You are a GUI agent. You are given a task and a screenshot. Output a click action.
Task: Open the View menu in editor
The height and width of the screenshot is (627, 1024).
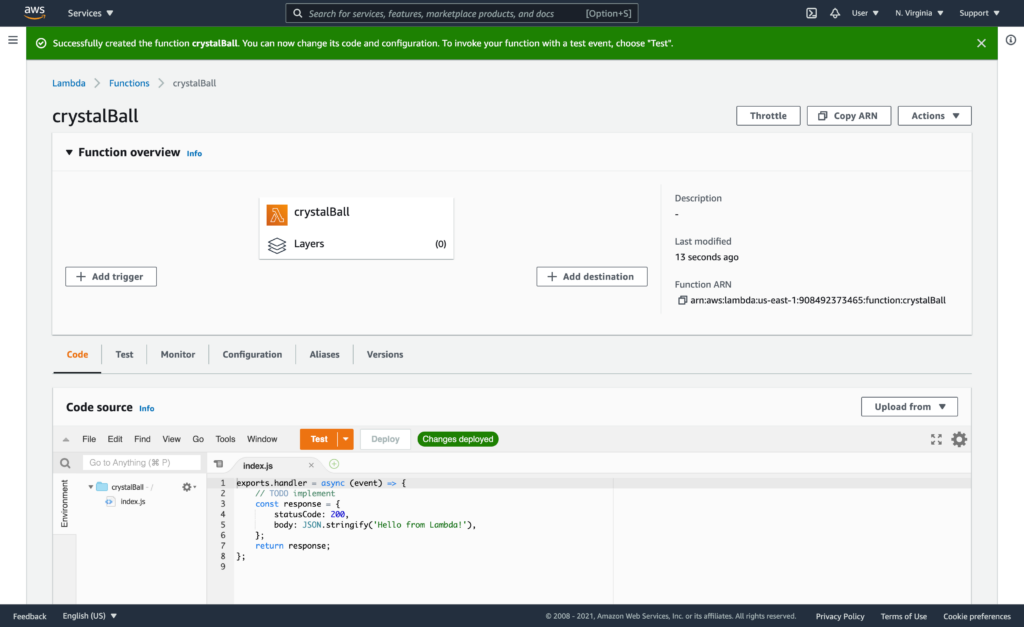[172, 439]
